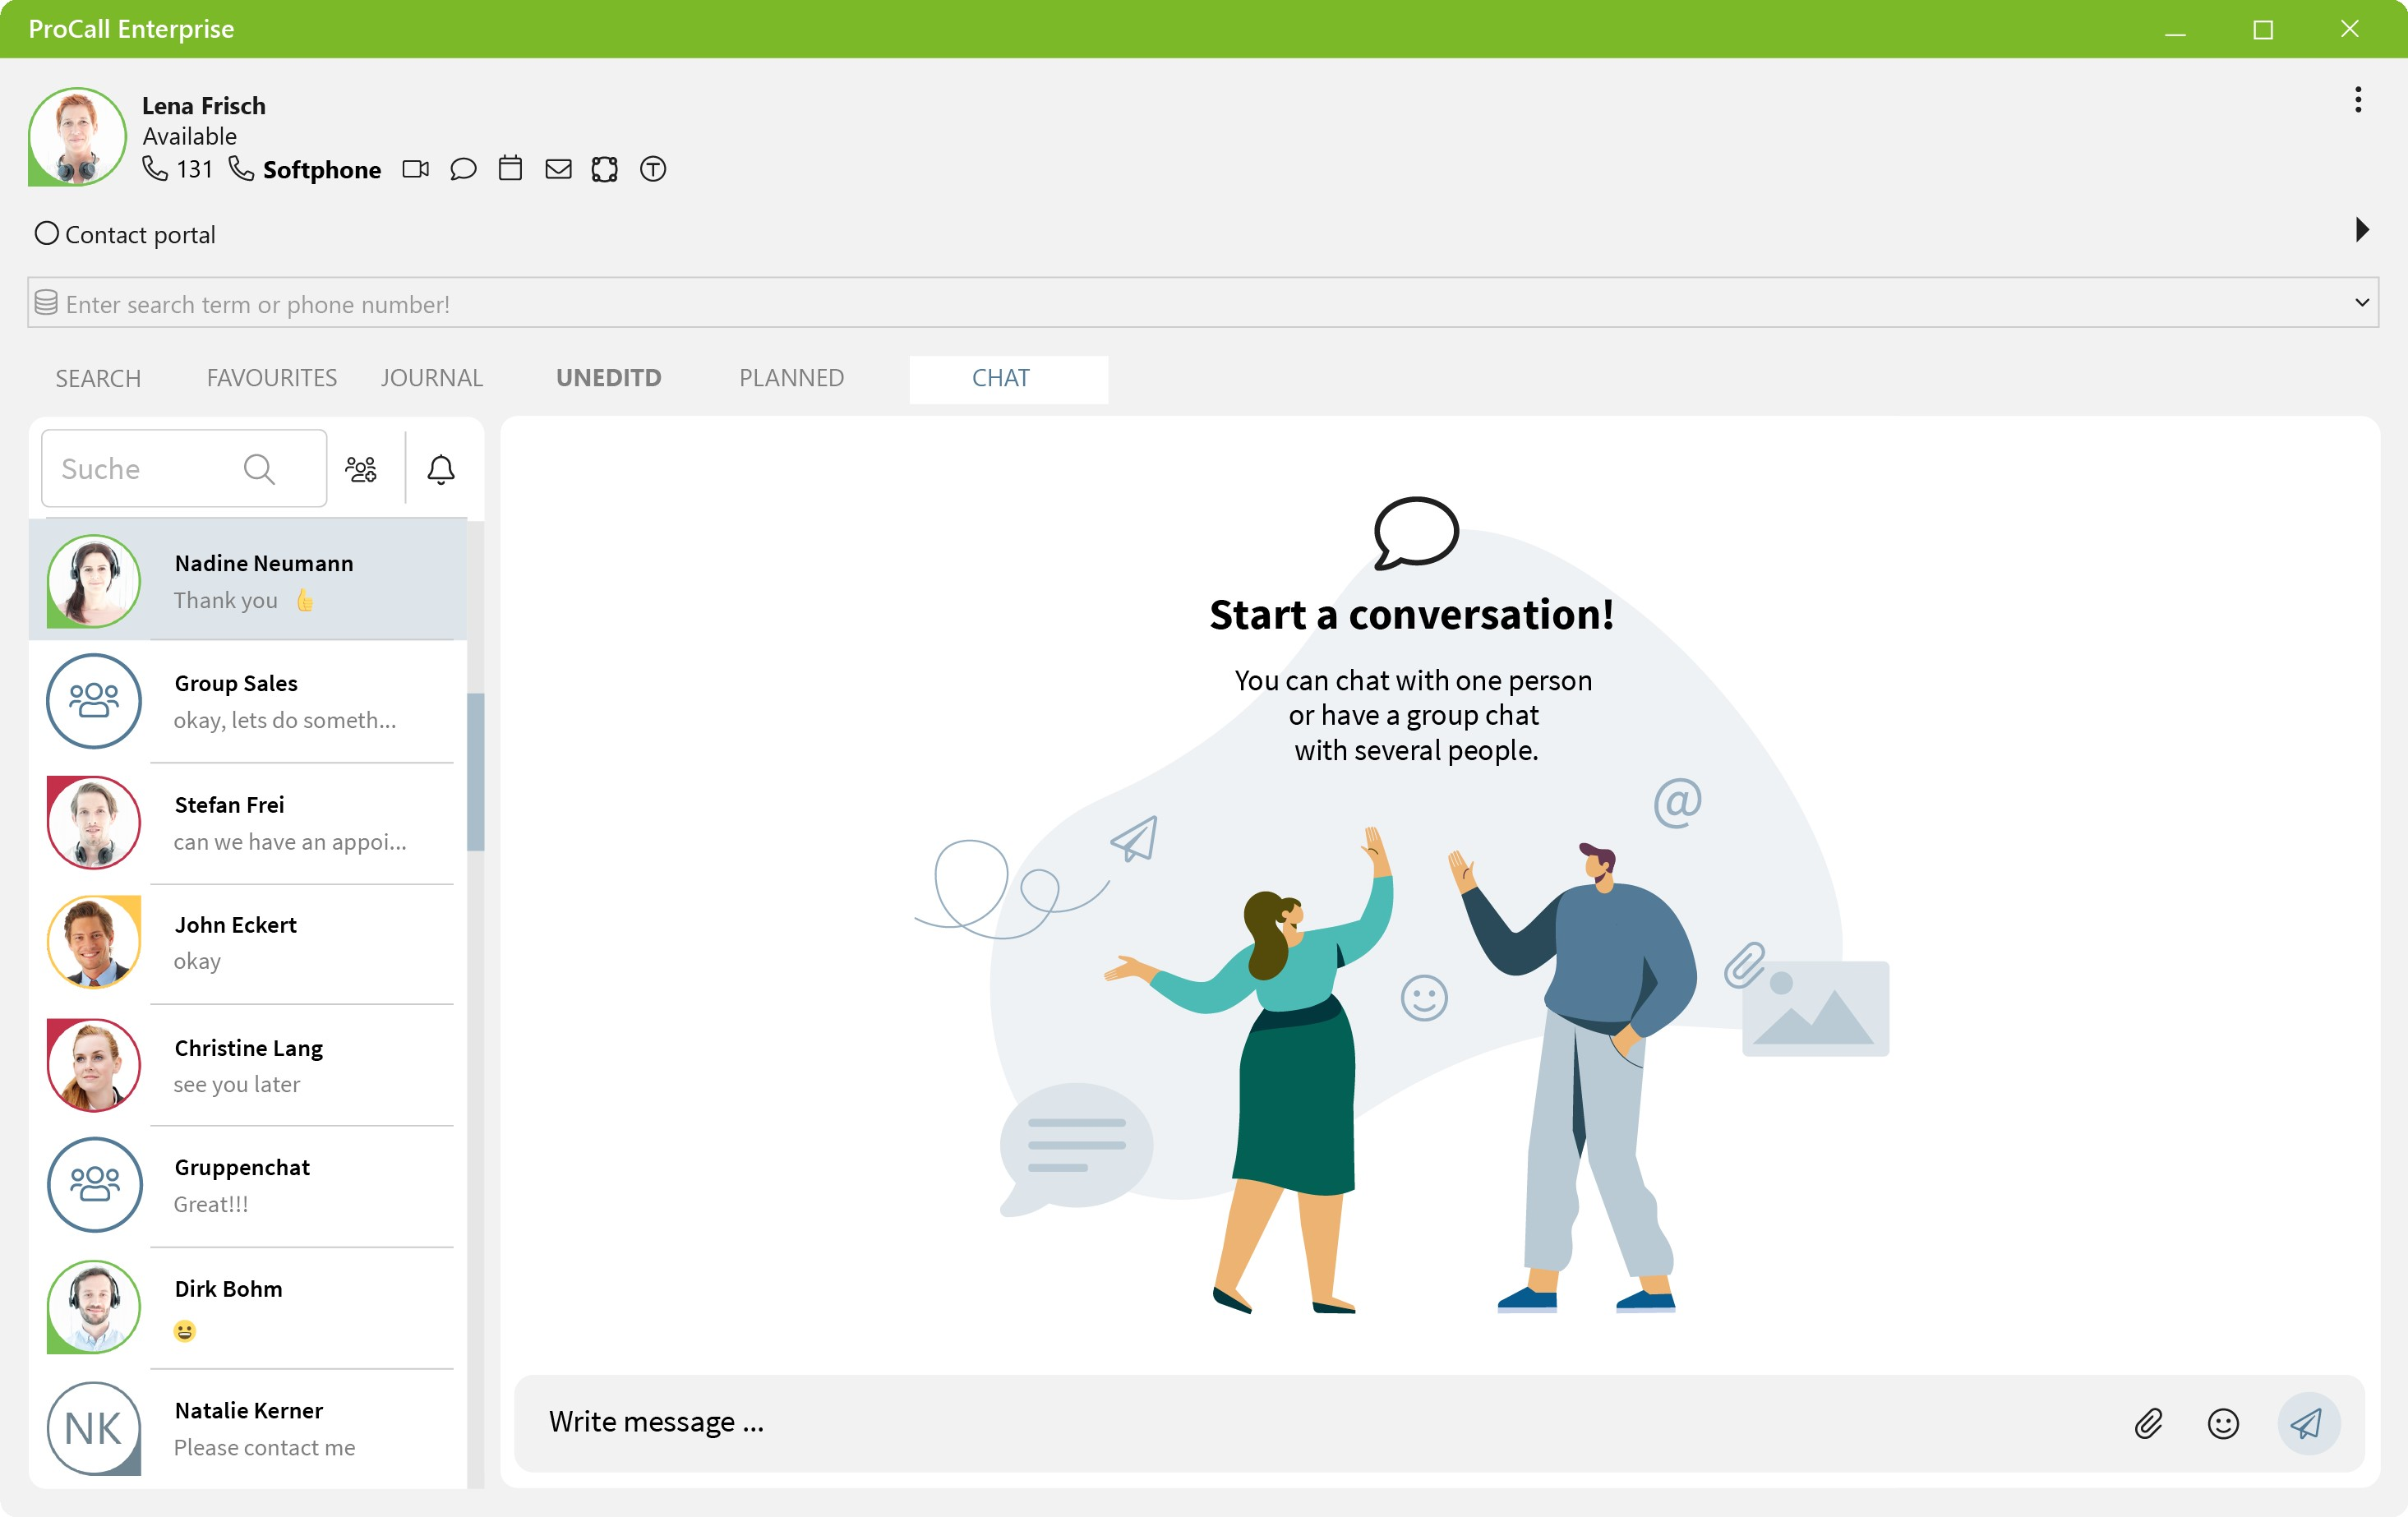
Task: Toggle the Contact portal radio circle
Action: [x=46, y=233]
